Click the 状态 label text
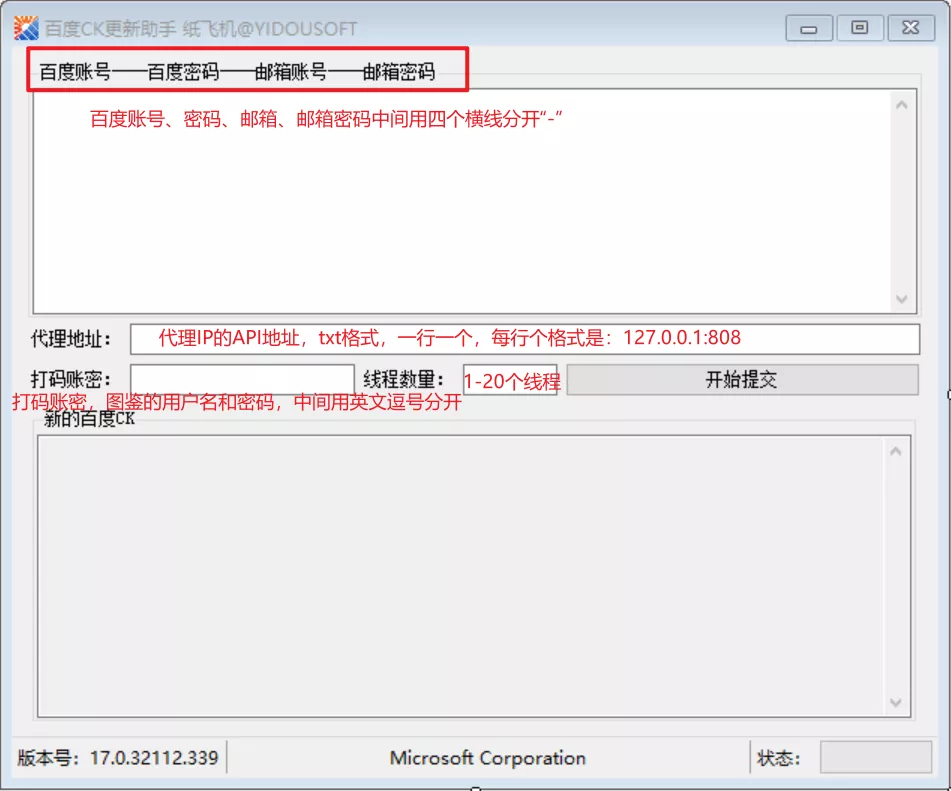 click(x=779, y=758)
